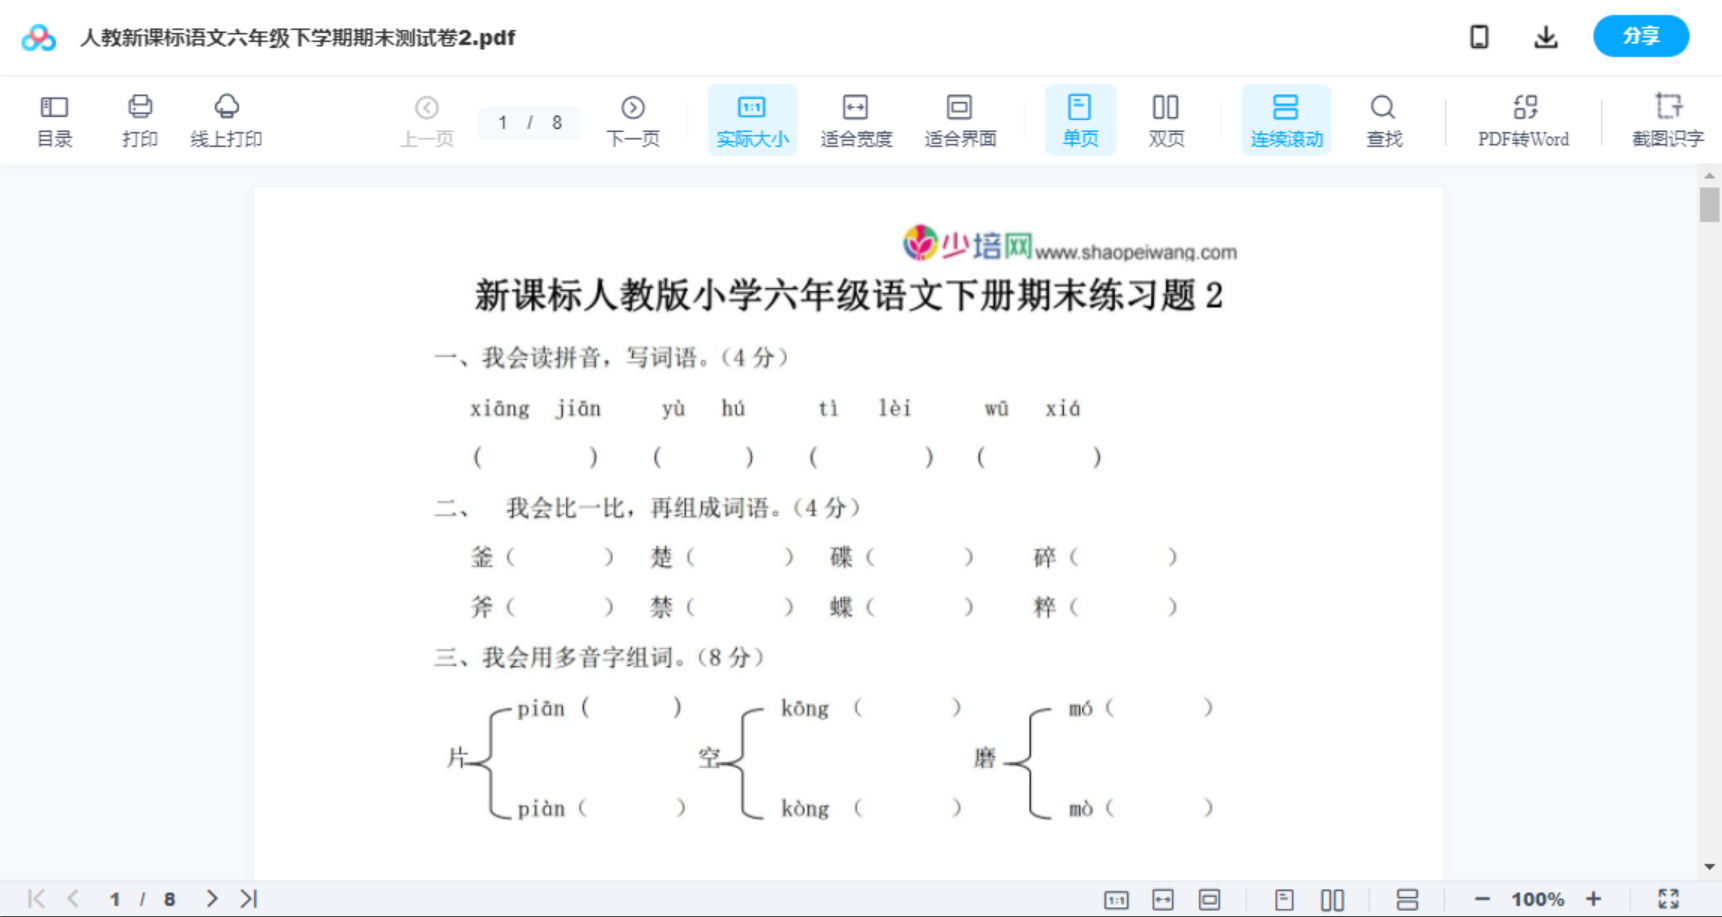The width and height of the screenshot is (1722, 917).
Task: Enable 双页 two-page view
Action: click(x=1166, y=119)
